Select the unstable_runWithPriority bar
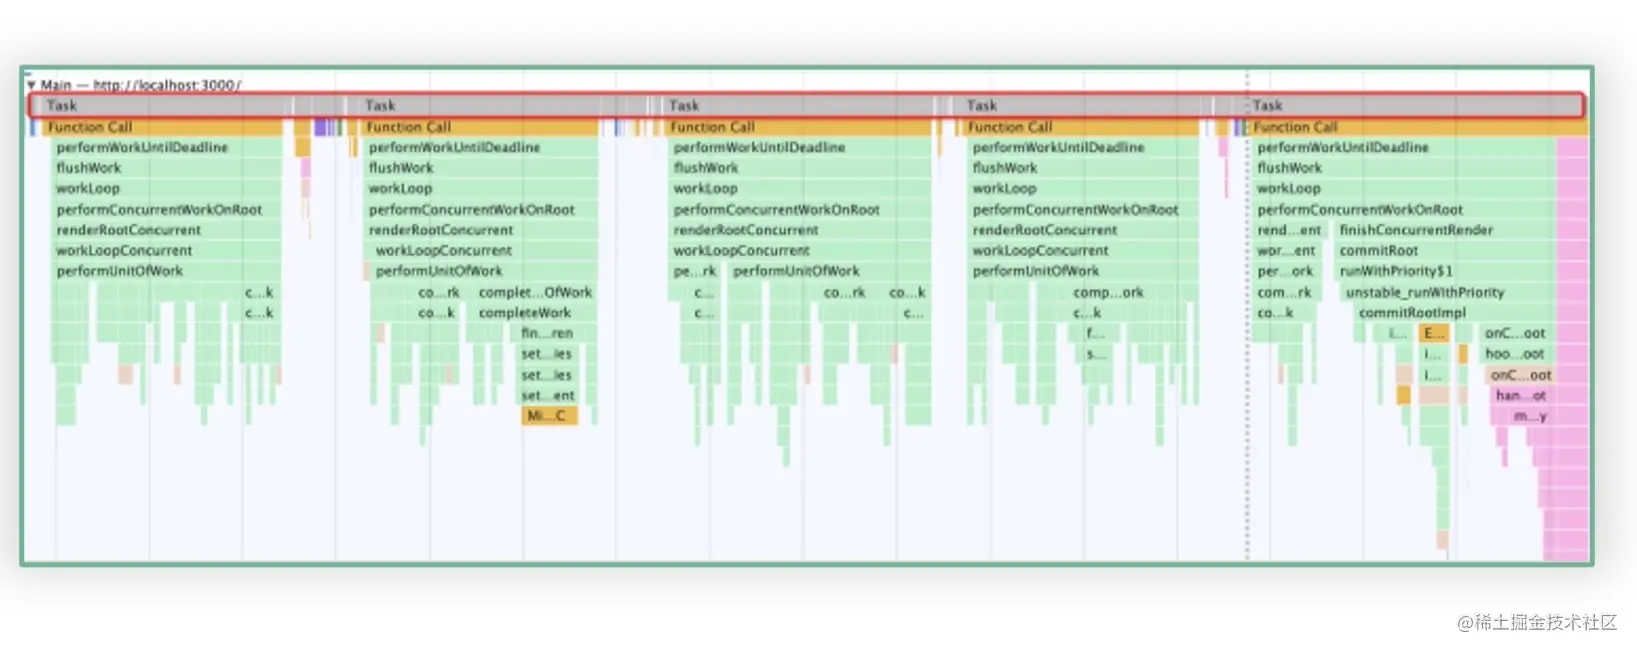Screen dimensions: 1637x651 1446,292
